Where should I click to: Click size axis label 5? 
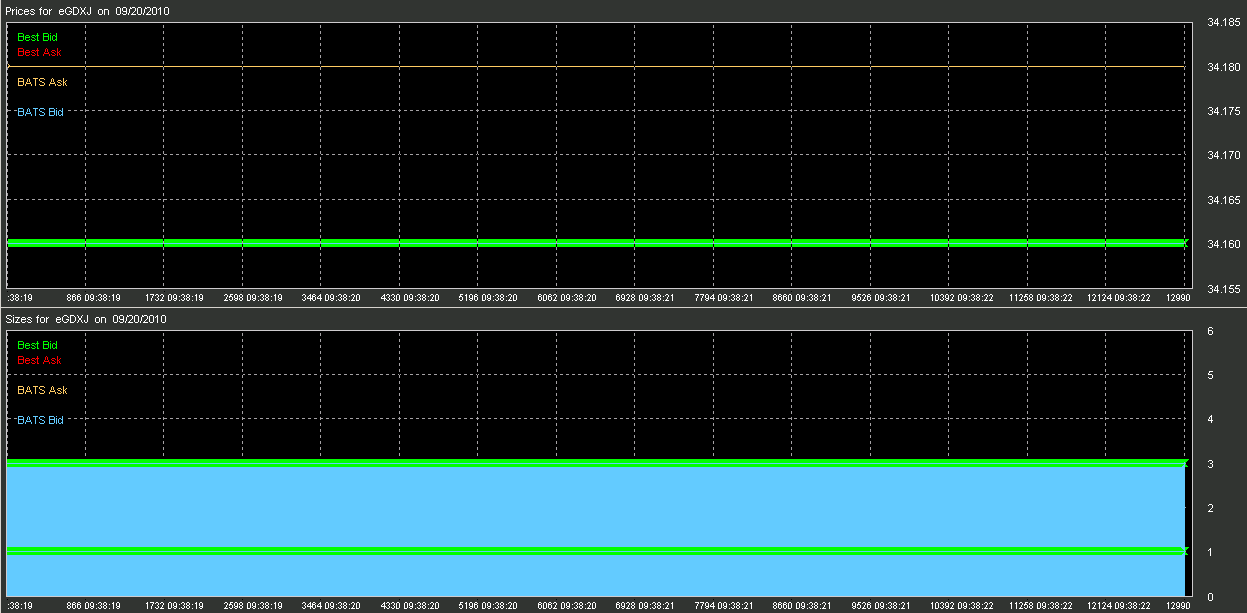point(1210,375)
